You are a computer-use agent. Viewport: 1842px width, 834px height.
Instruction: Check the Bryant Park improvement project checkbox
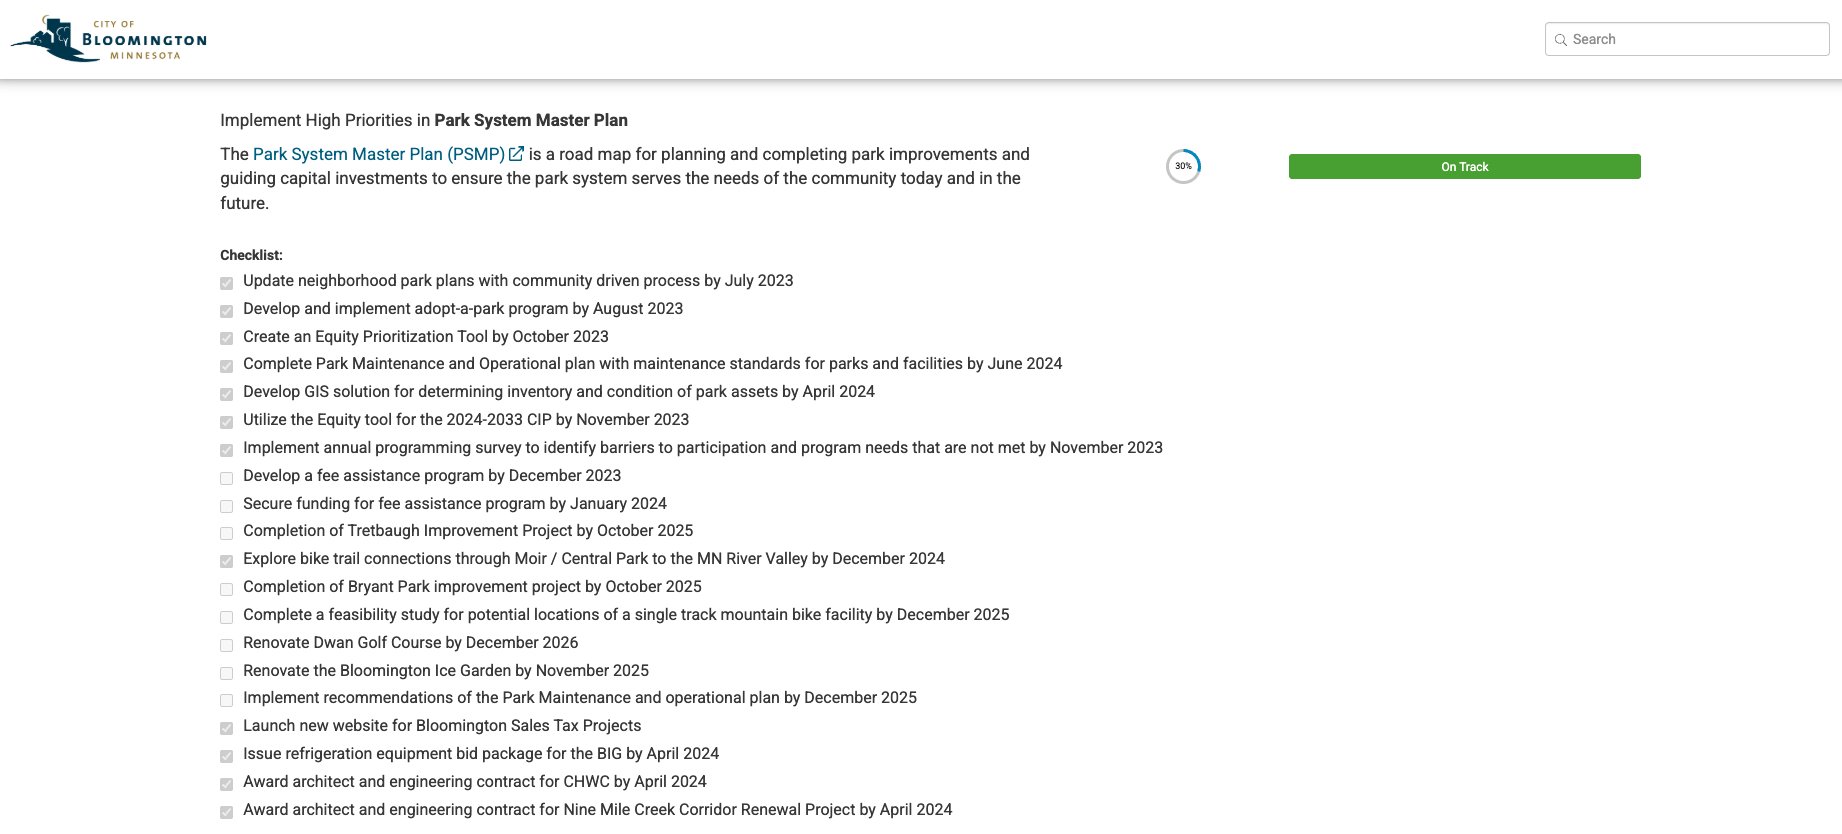(x=227, y=589)
